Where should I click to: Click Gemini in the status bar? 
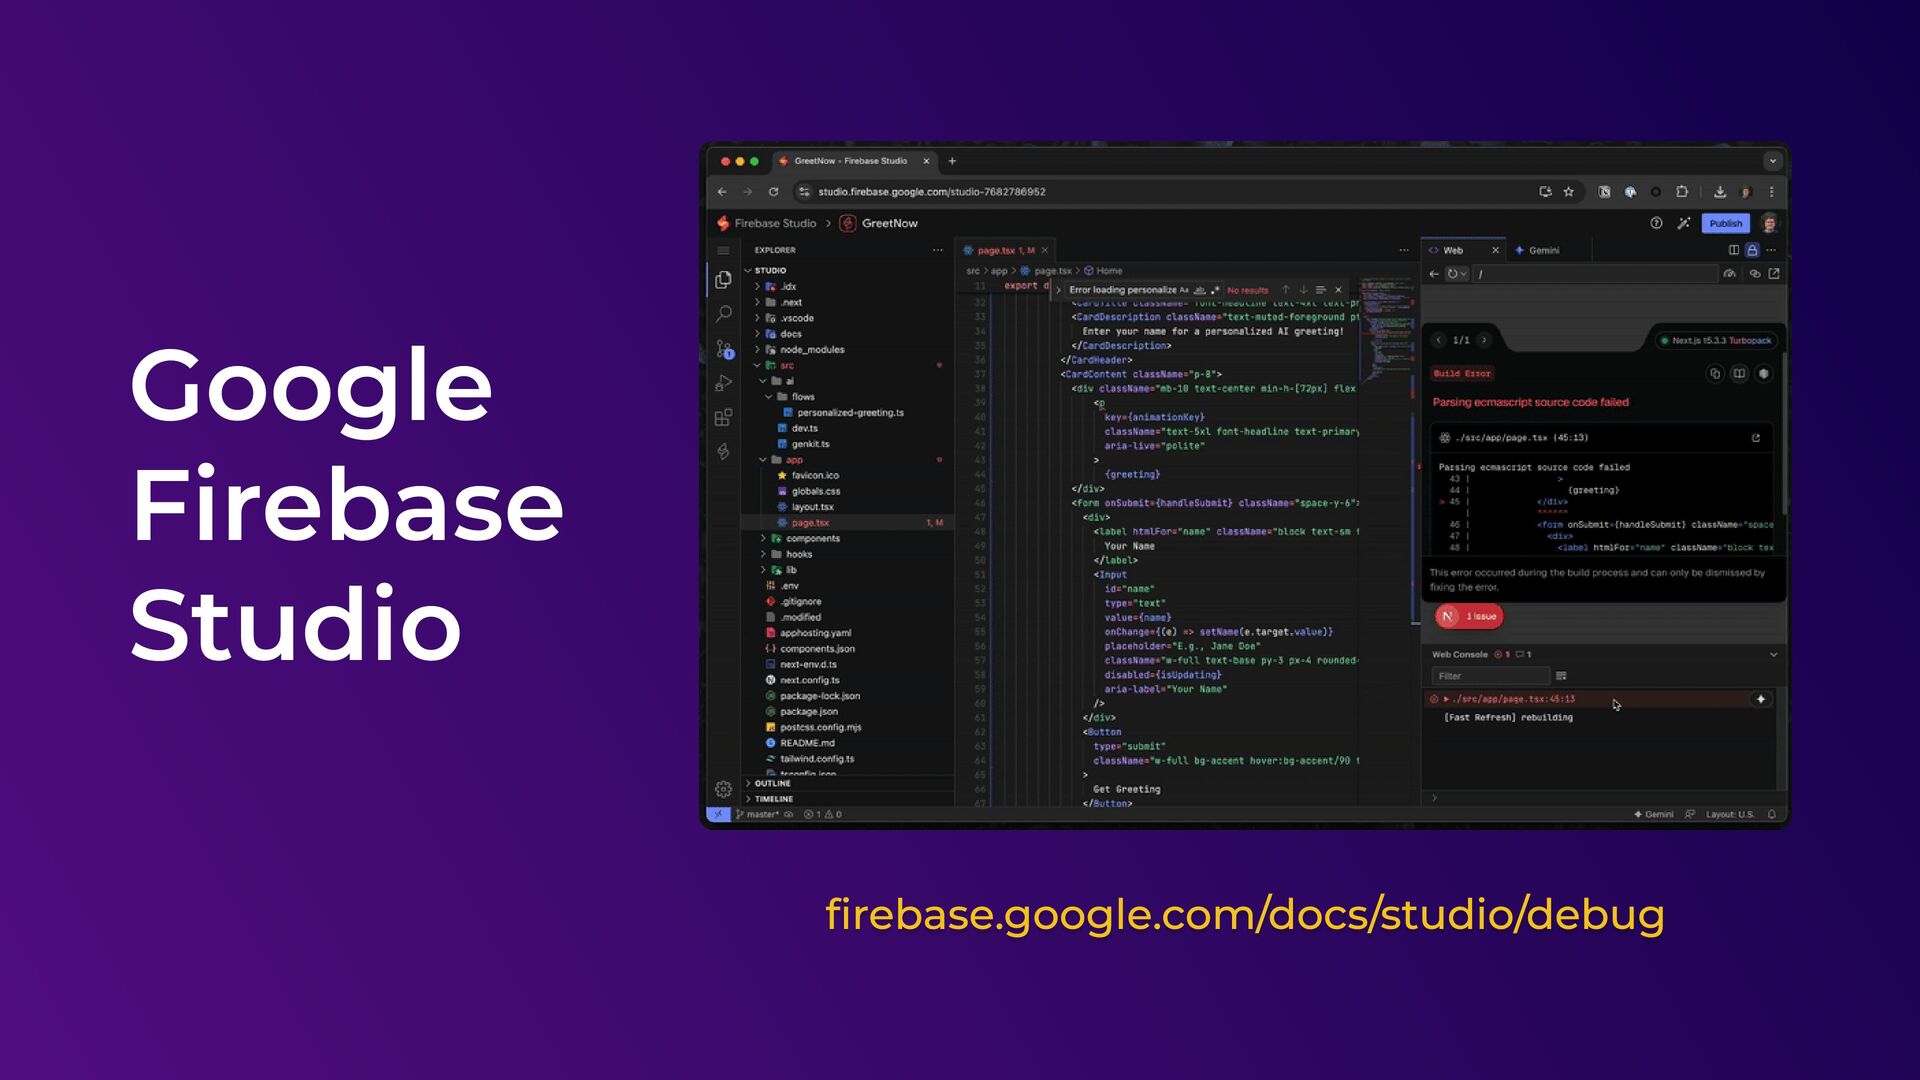(1653, 814)
